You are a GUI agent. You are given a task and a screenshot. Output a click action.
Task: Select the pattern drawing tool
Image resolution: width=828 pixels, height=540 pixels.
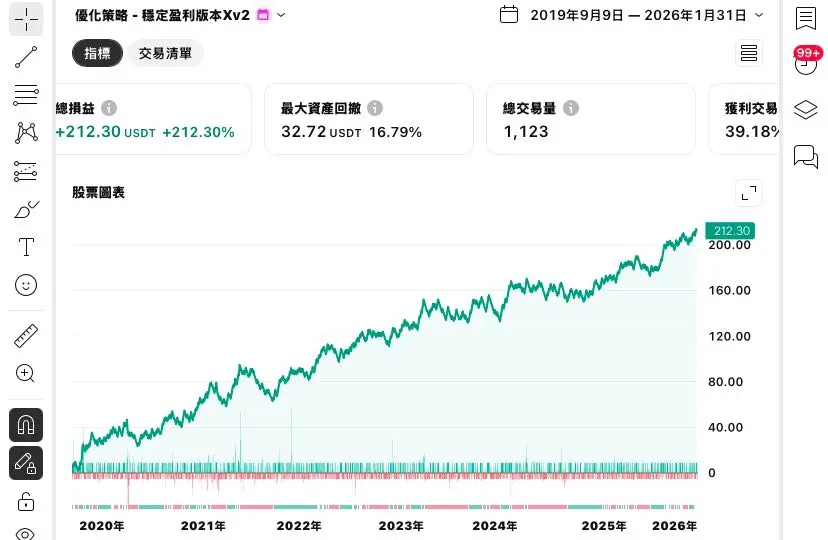coord(26,133)
